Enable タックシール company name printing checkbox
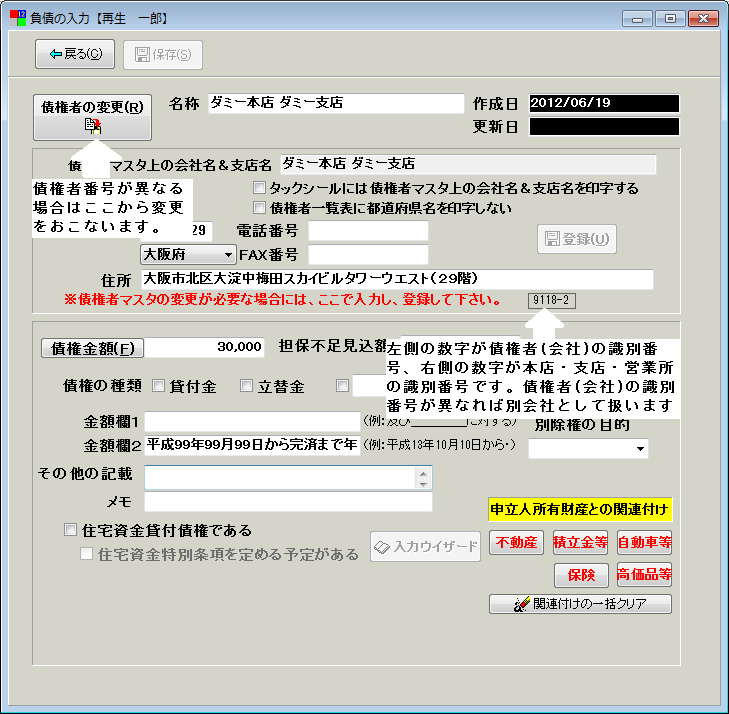Image resolution: width=729 pixels, height=714 pixels. [x=260, y=188]
